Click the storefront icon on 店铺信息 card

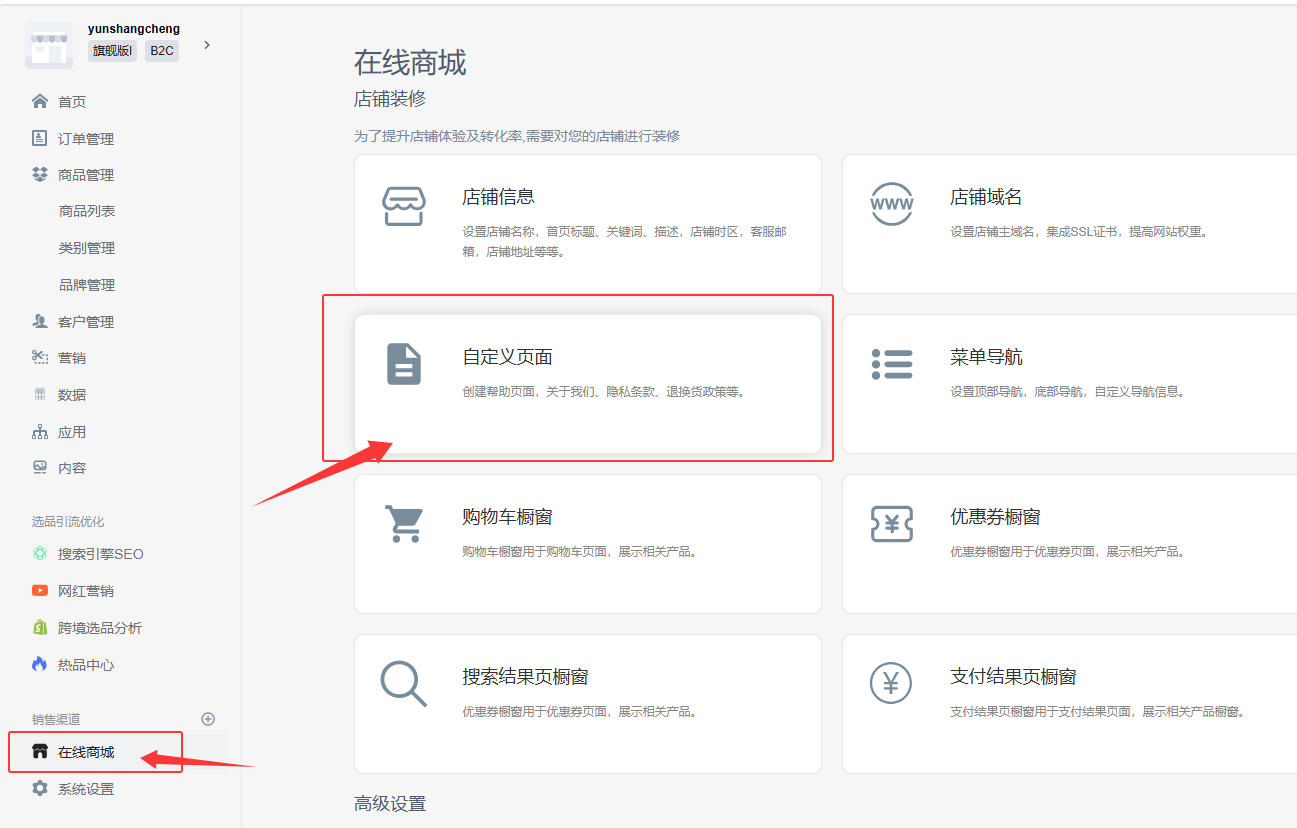point(404,205)
